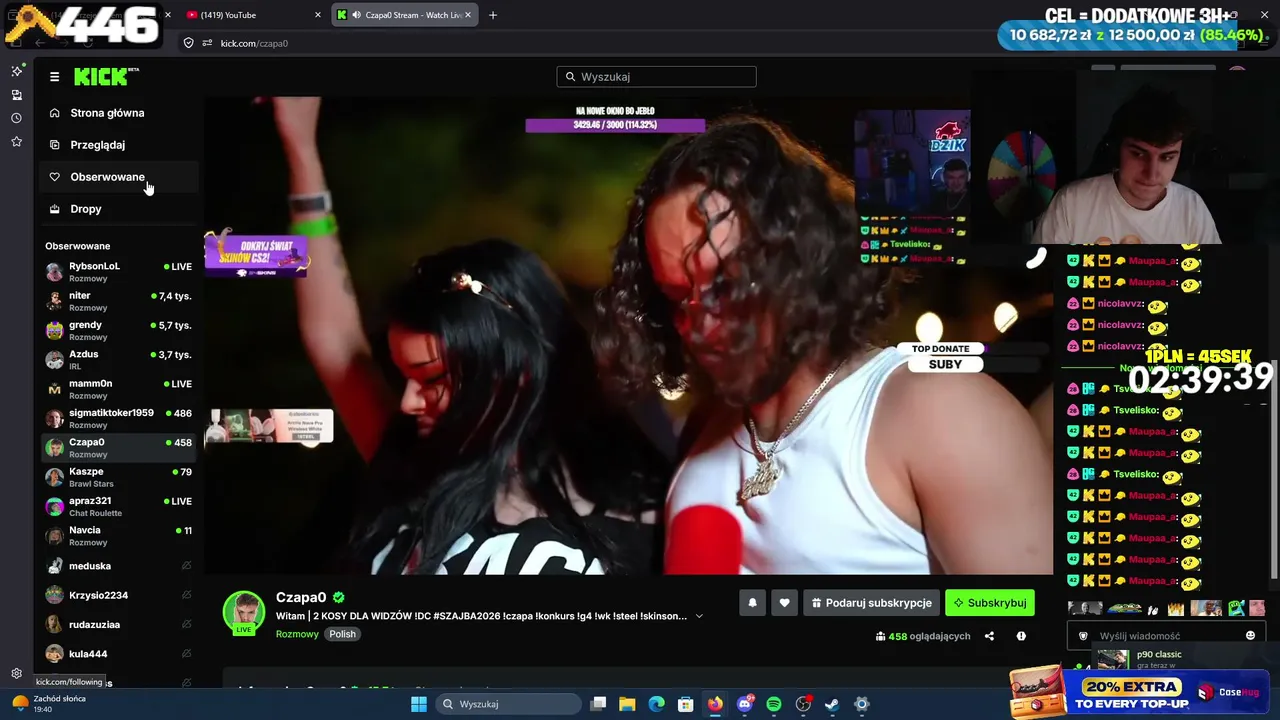Select the Czapa0 Stream browser tab
The image size is (1280, 720).
point(405,15)
